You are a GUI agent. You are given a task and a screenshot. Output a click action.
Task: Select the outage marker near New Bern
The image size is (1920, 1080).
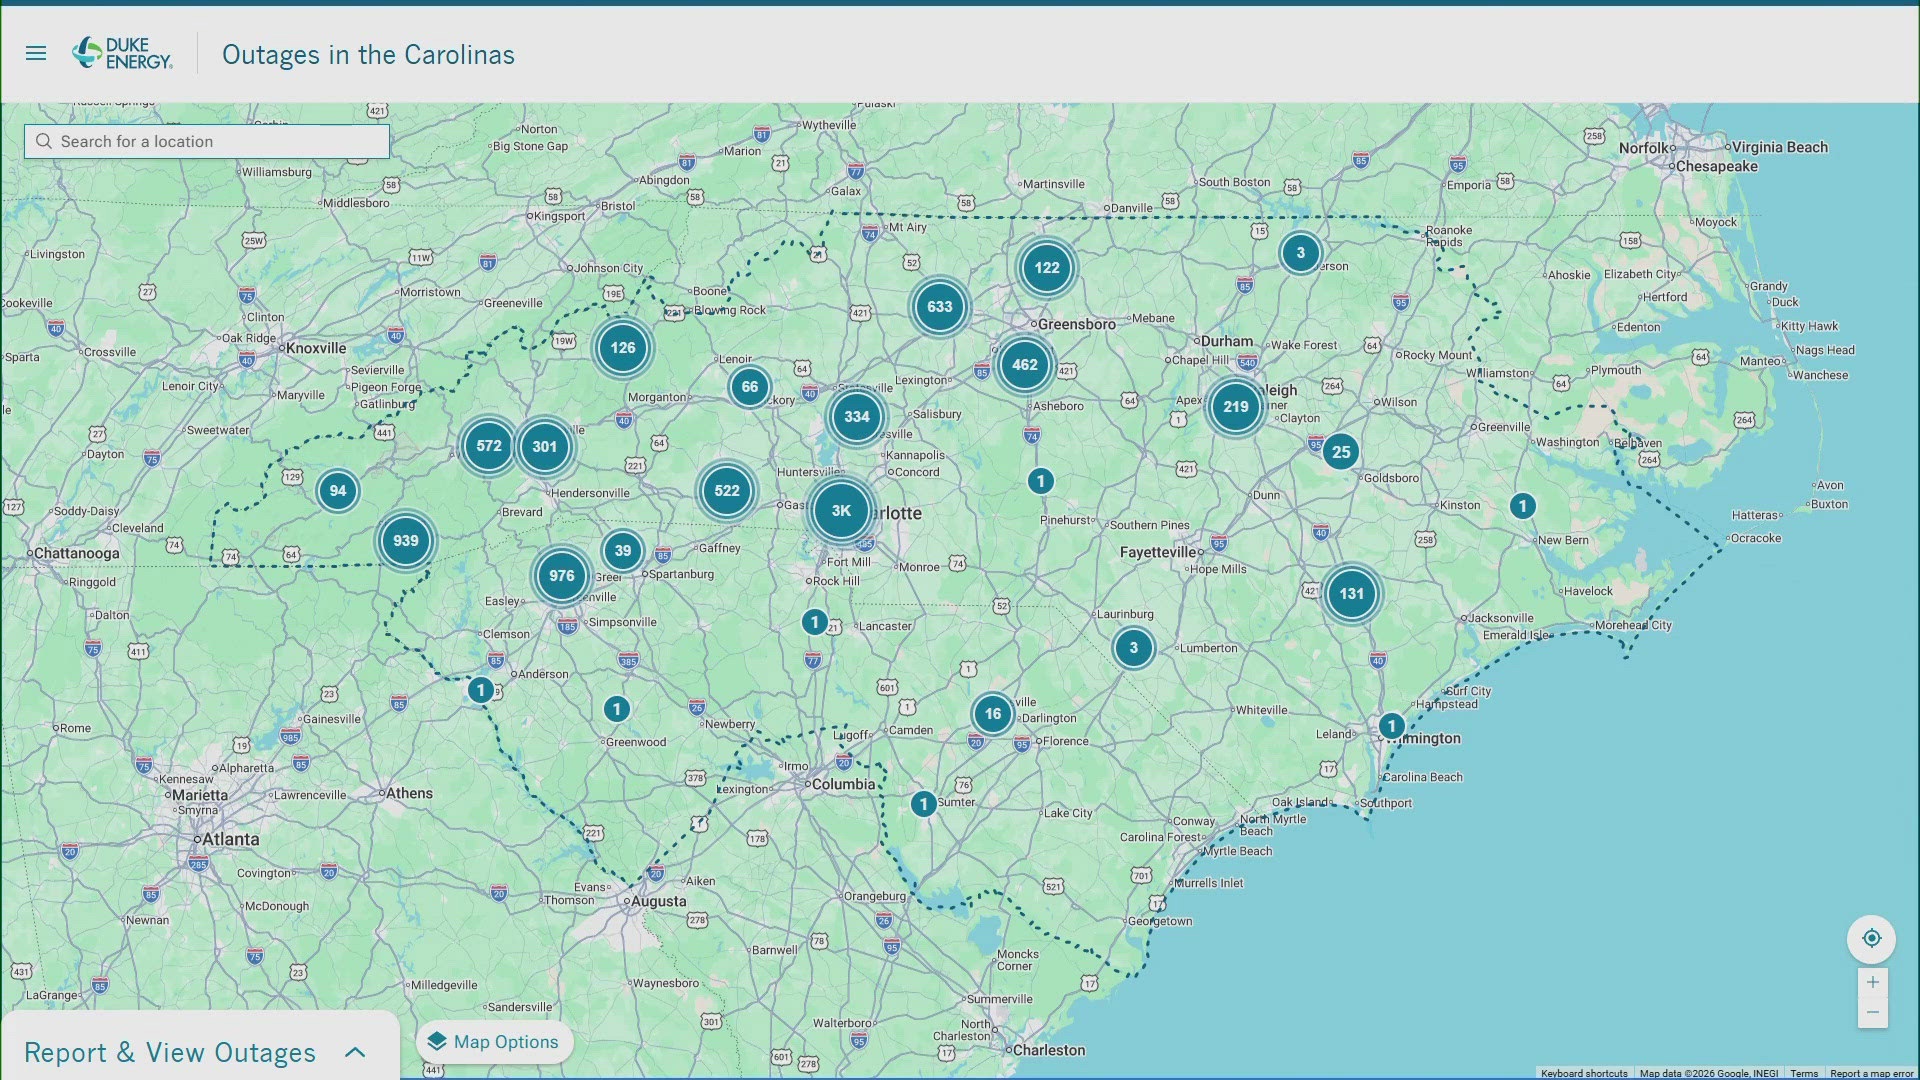[x=1522, y=506]
